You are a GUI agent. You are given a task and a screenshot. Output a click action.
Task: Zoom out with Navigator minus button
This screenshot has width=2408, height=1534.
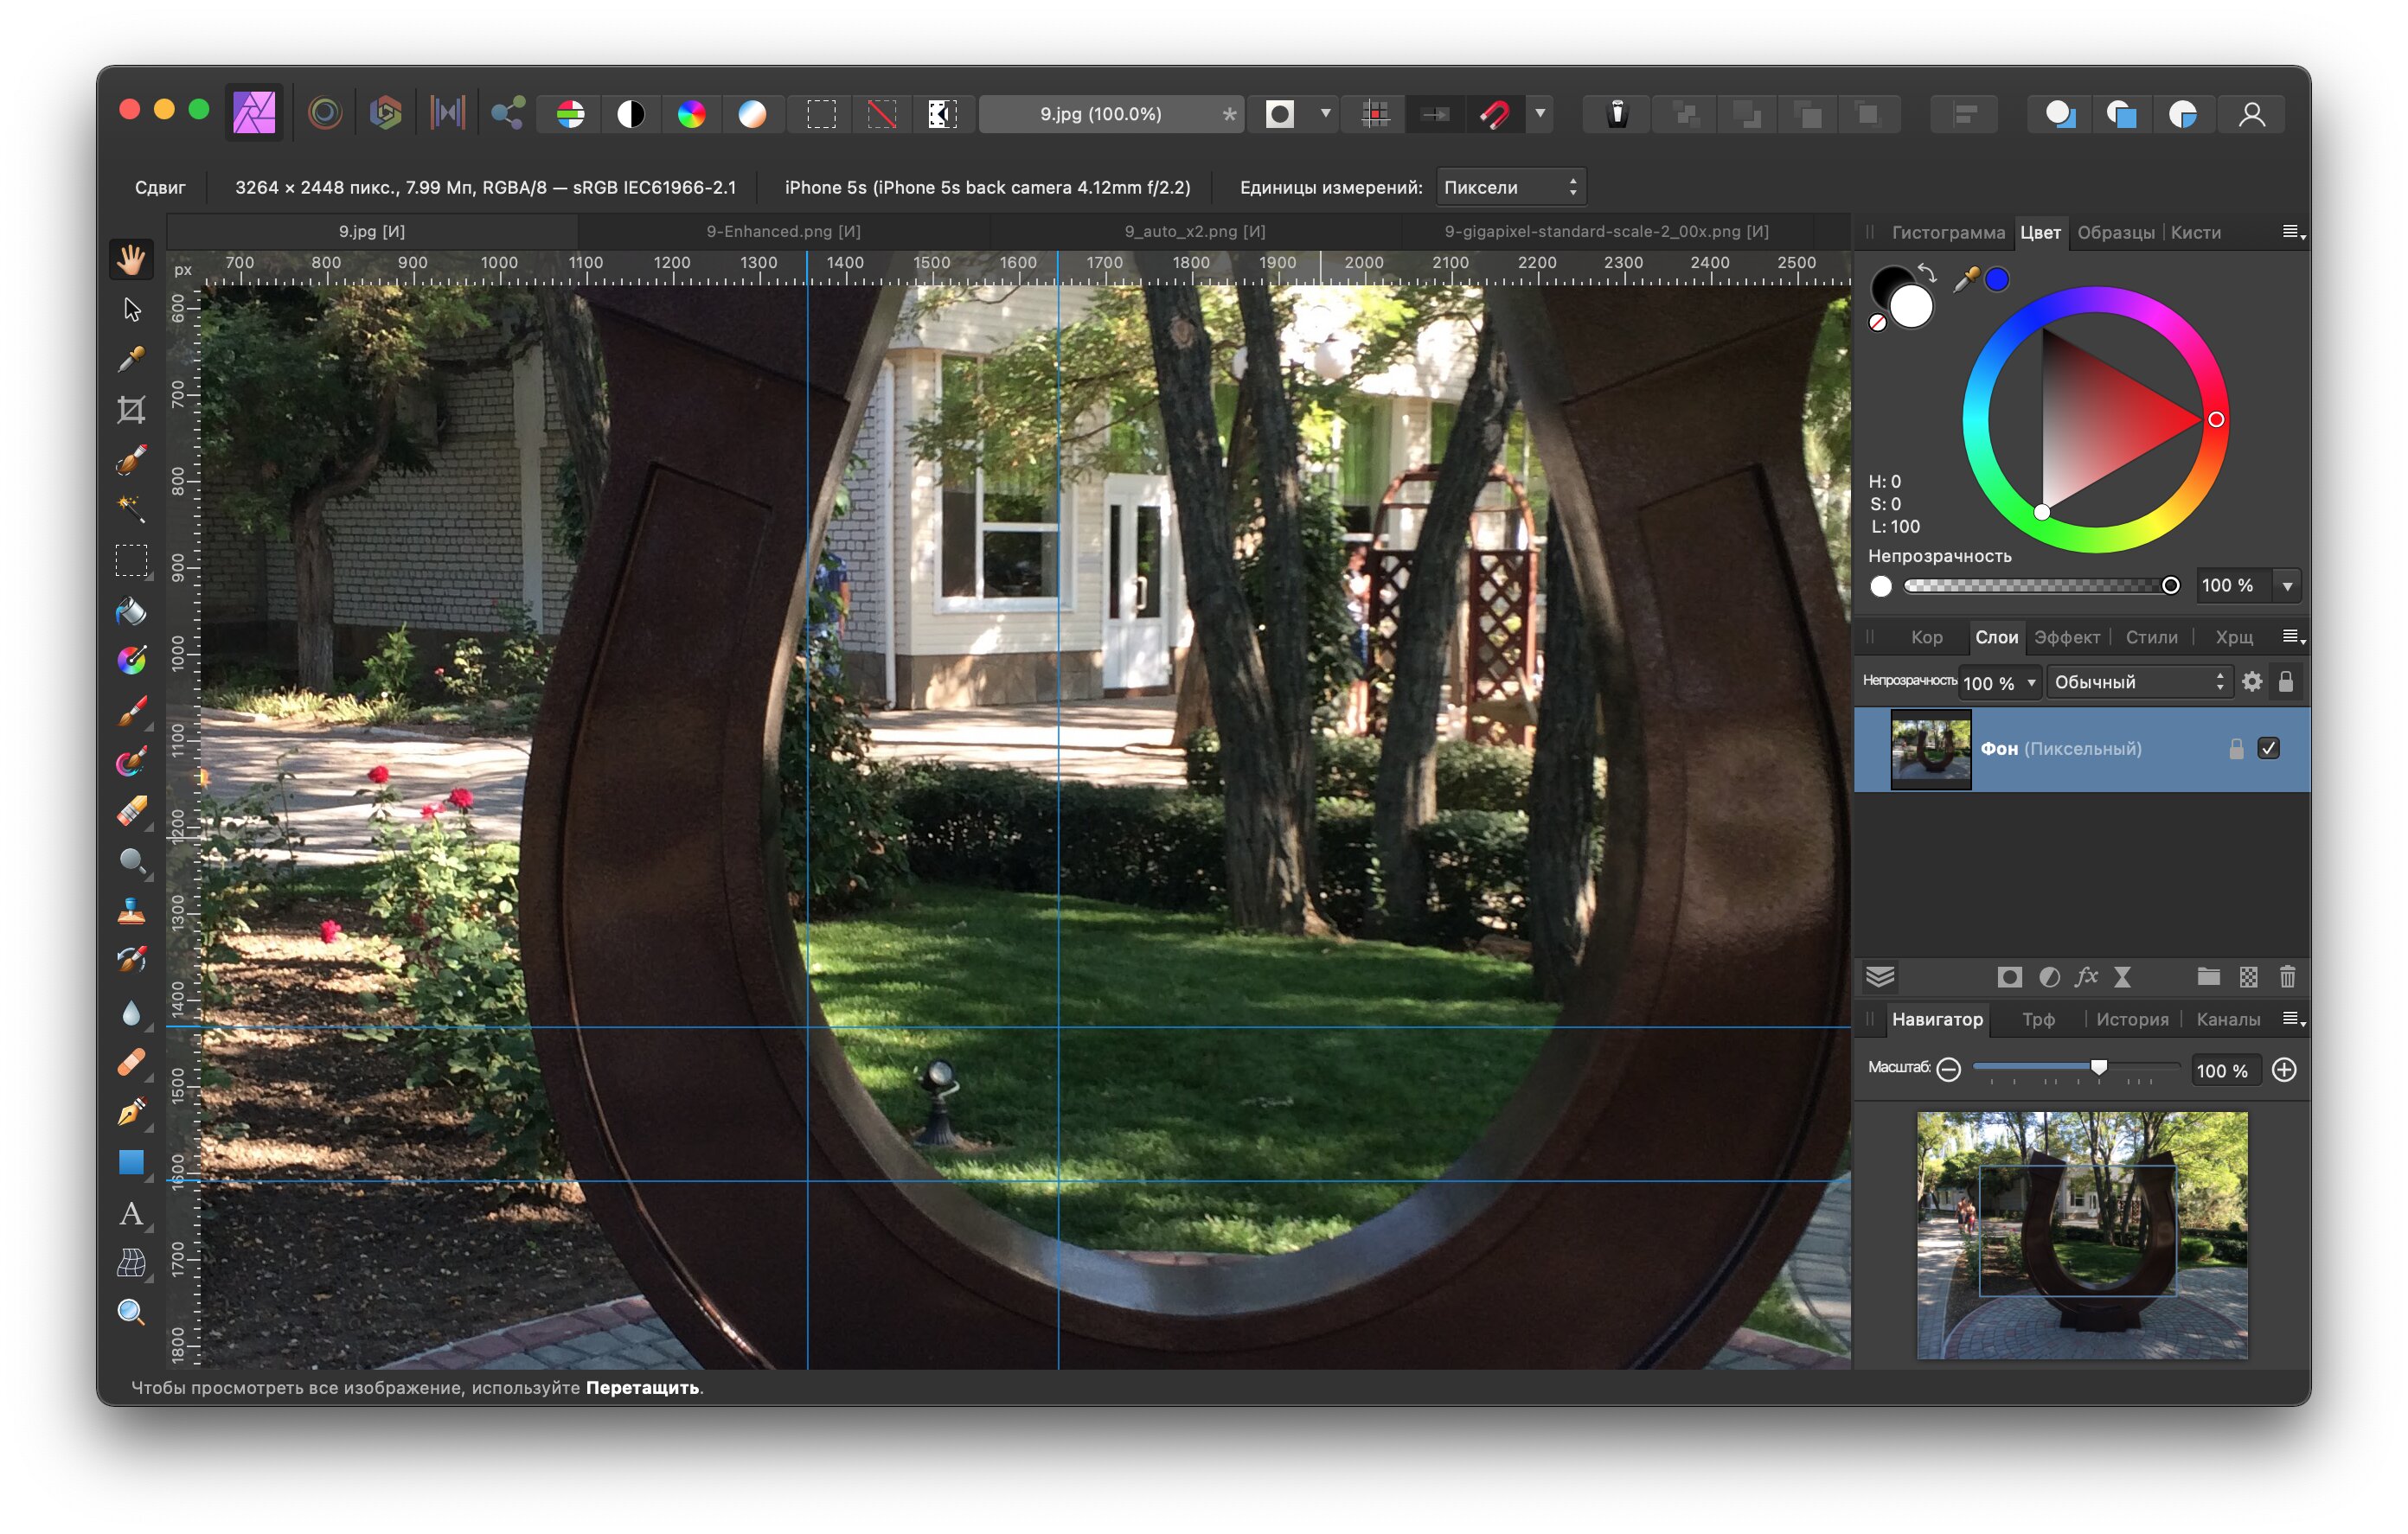click(1948, 1070)
